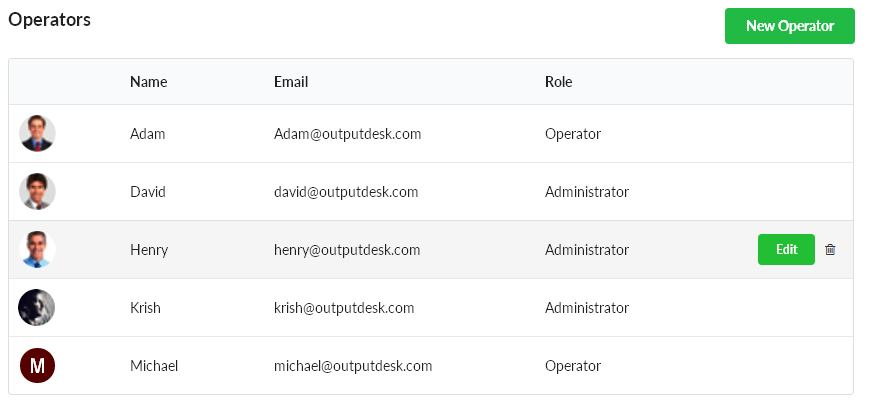
Task: Click the name Adam
Action: [147, 134]
